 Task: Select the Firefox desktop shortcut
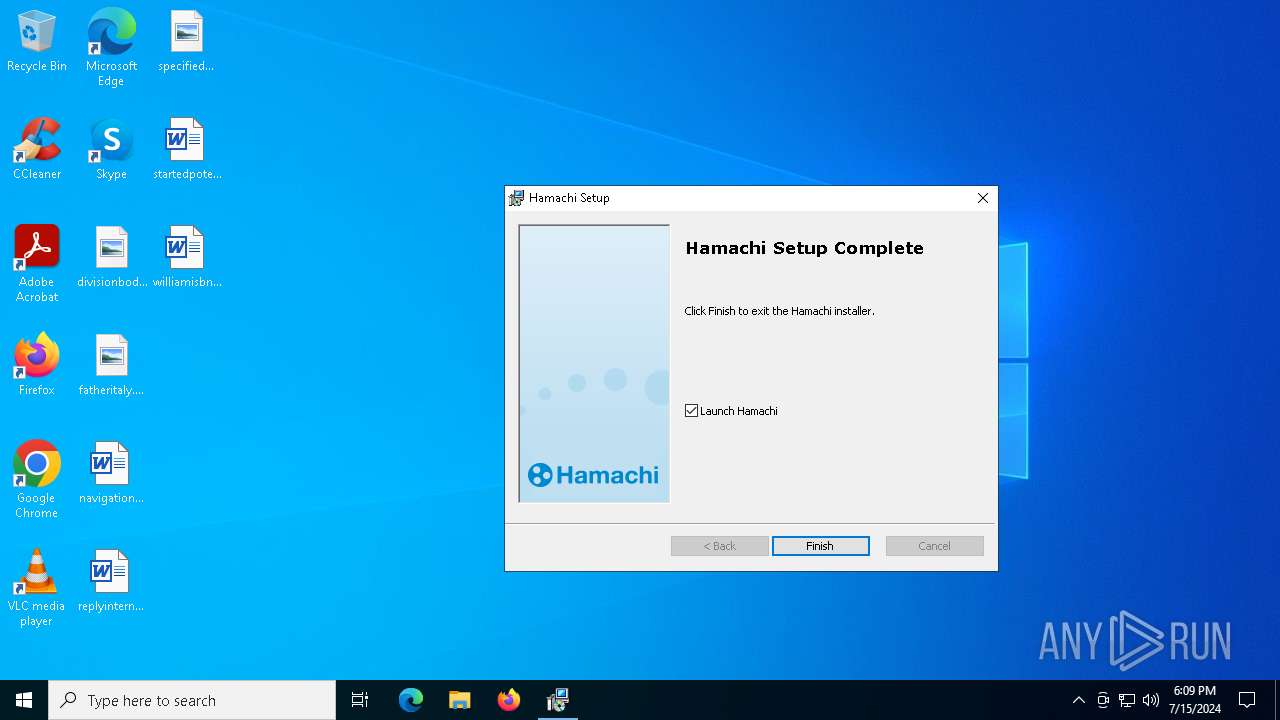(37, 365)
